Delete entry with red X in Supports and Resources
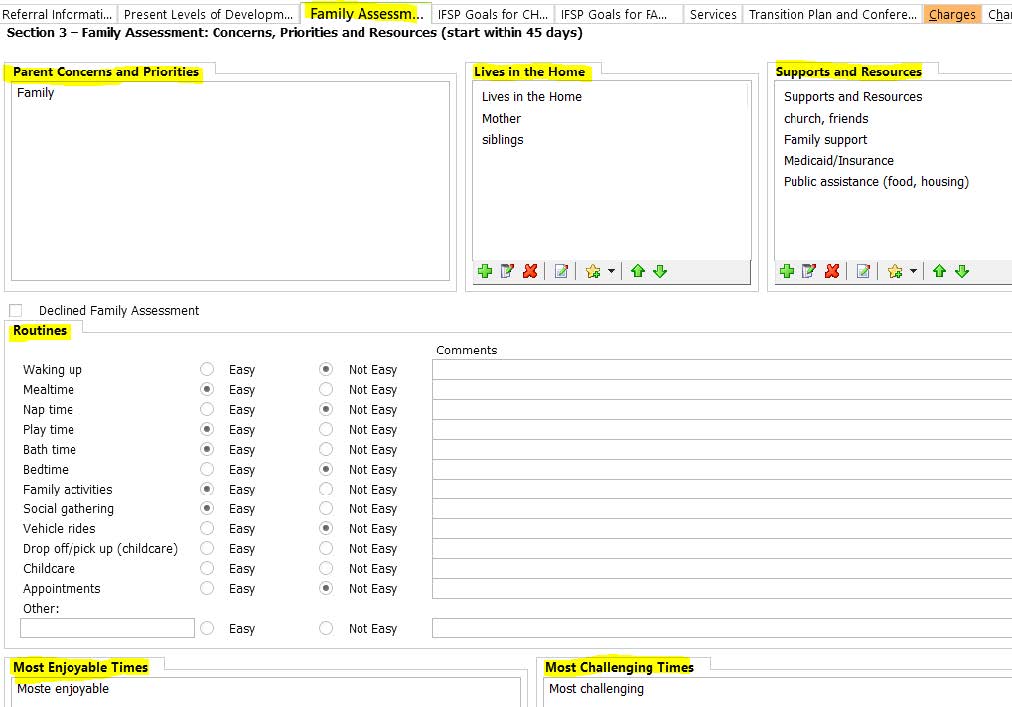 [832, 271]
